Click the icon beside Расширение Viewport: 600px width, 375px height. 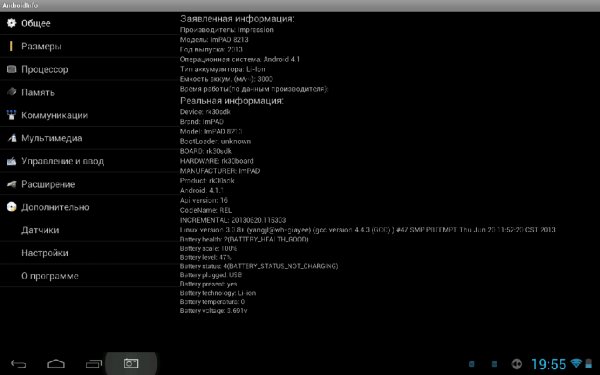click(11, 184)
